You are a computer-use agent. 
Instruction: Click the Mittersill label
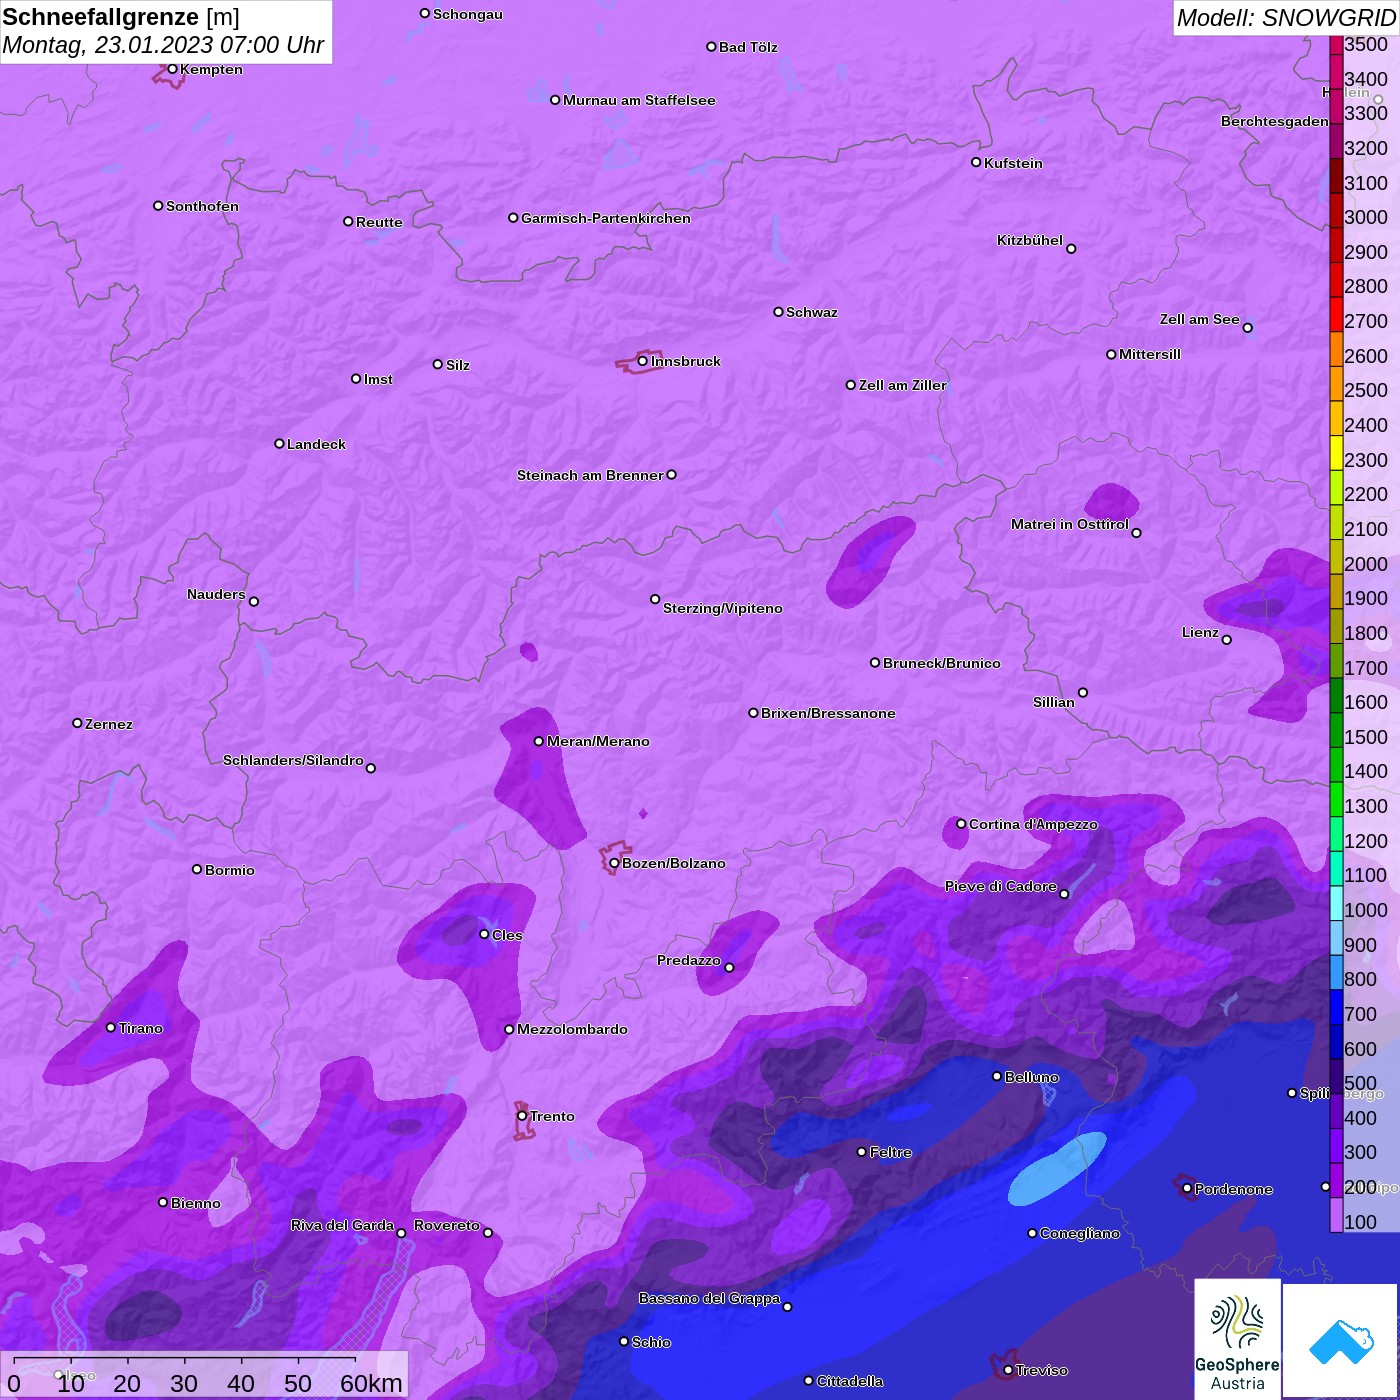(1150, 354)
